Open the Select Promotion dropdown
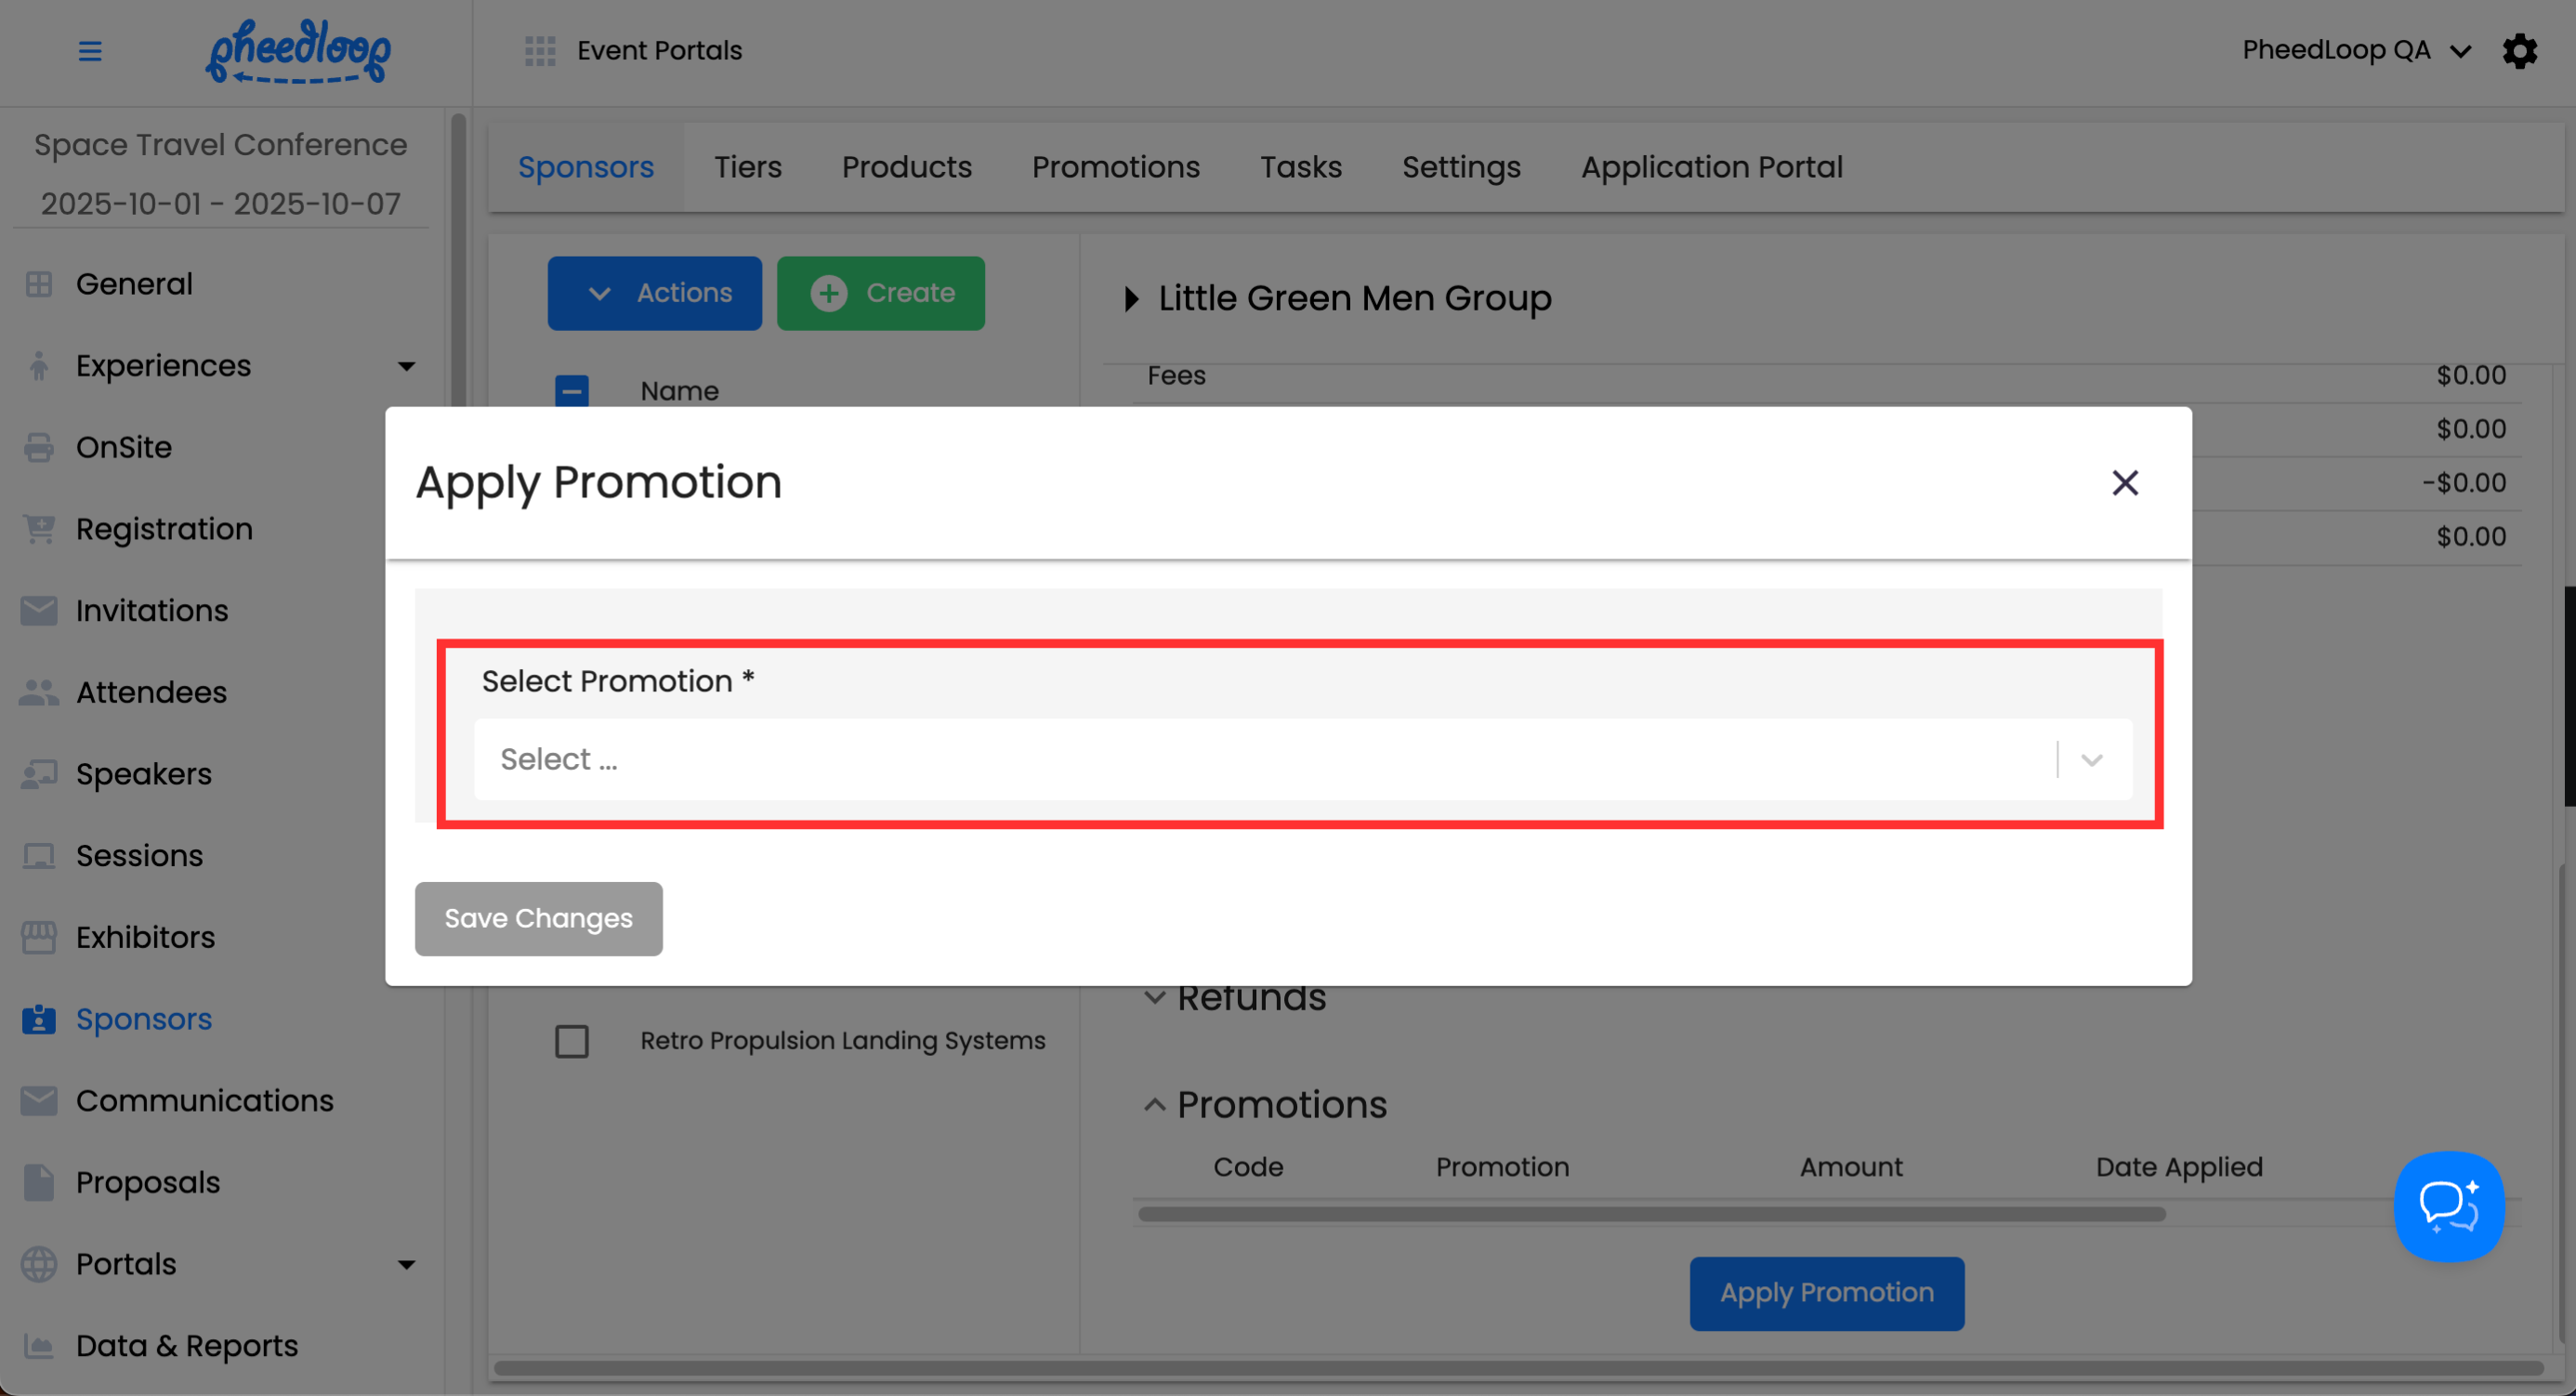This screenshot has width=2576, height=1396. (x=1302, y=759)
